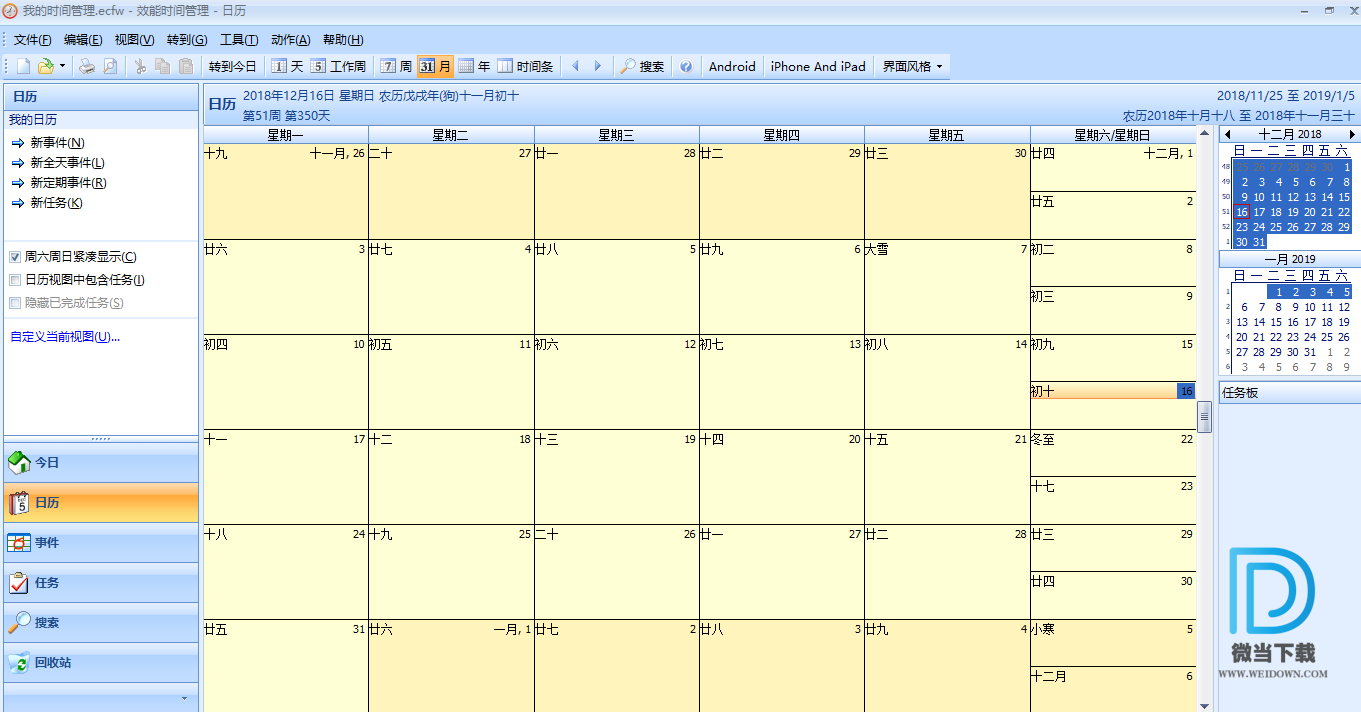Select the 日历 navigation pane button
The width and height of the screenshot is (1361, 712).
point(101,503)
